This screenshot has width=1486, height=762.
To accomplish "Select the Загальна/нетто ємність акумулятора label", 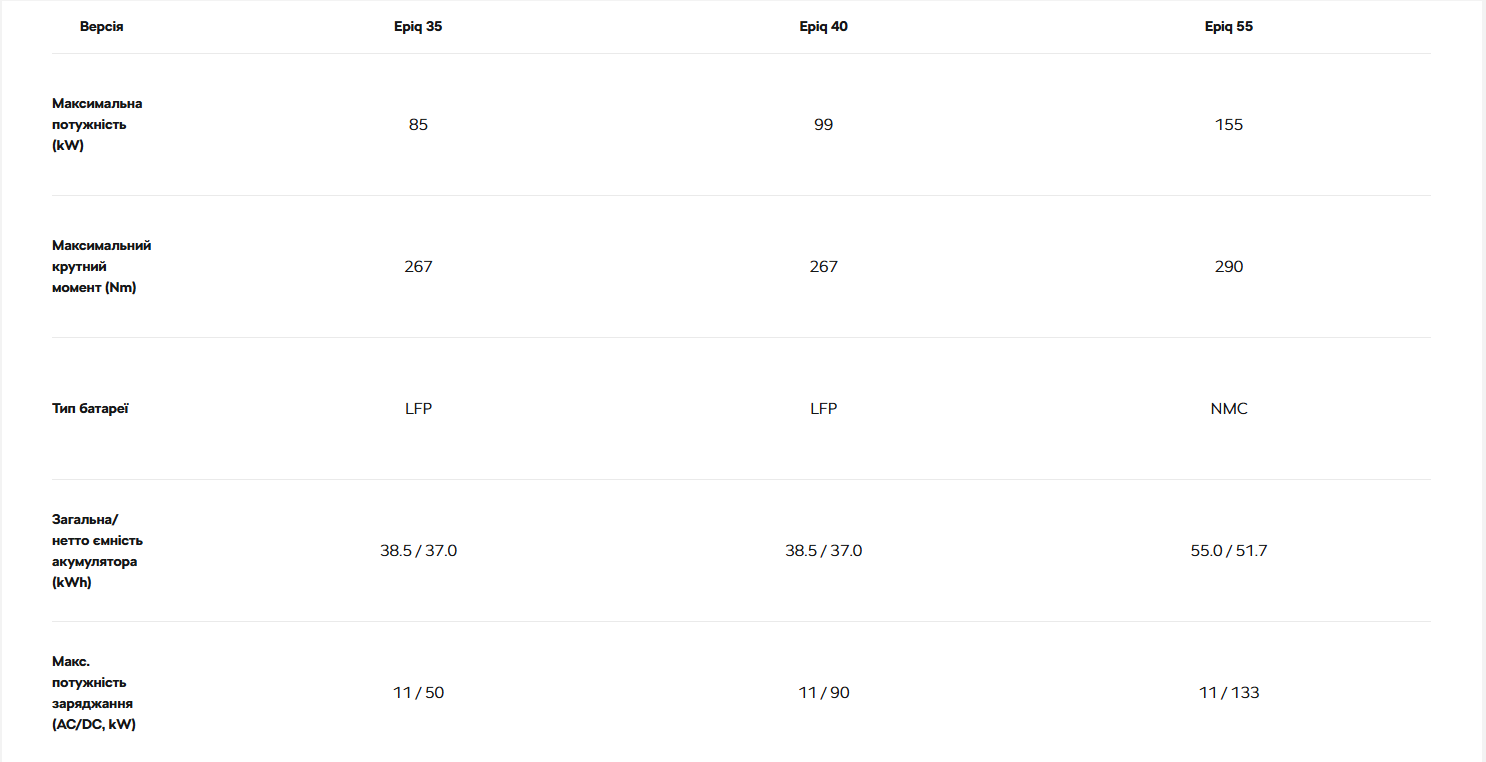I will click(97, 551).
